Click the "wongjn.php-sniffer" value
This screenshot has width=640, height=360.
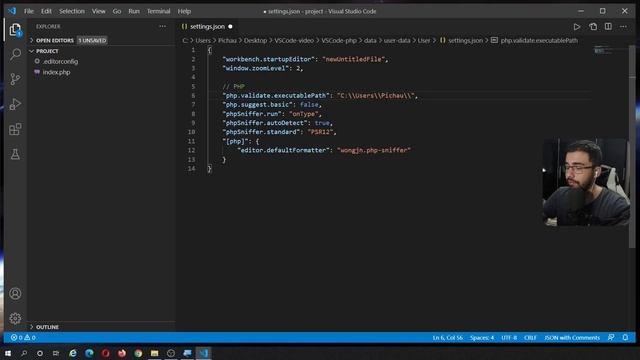pos(374,150)
